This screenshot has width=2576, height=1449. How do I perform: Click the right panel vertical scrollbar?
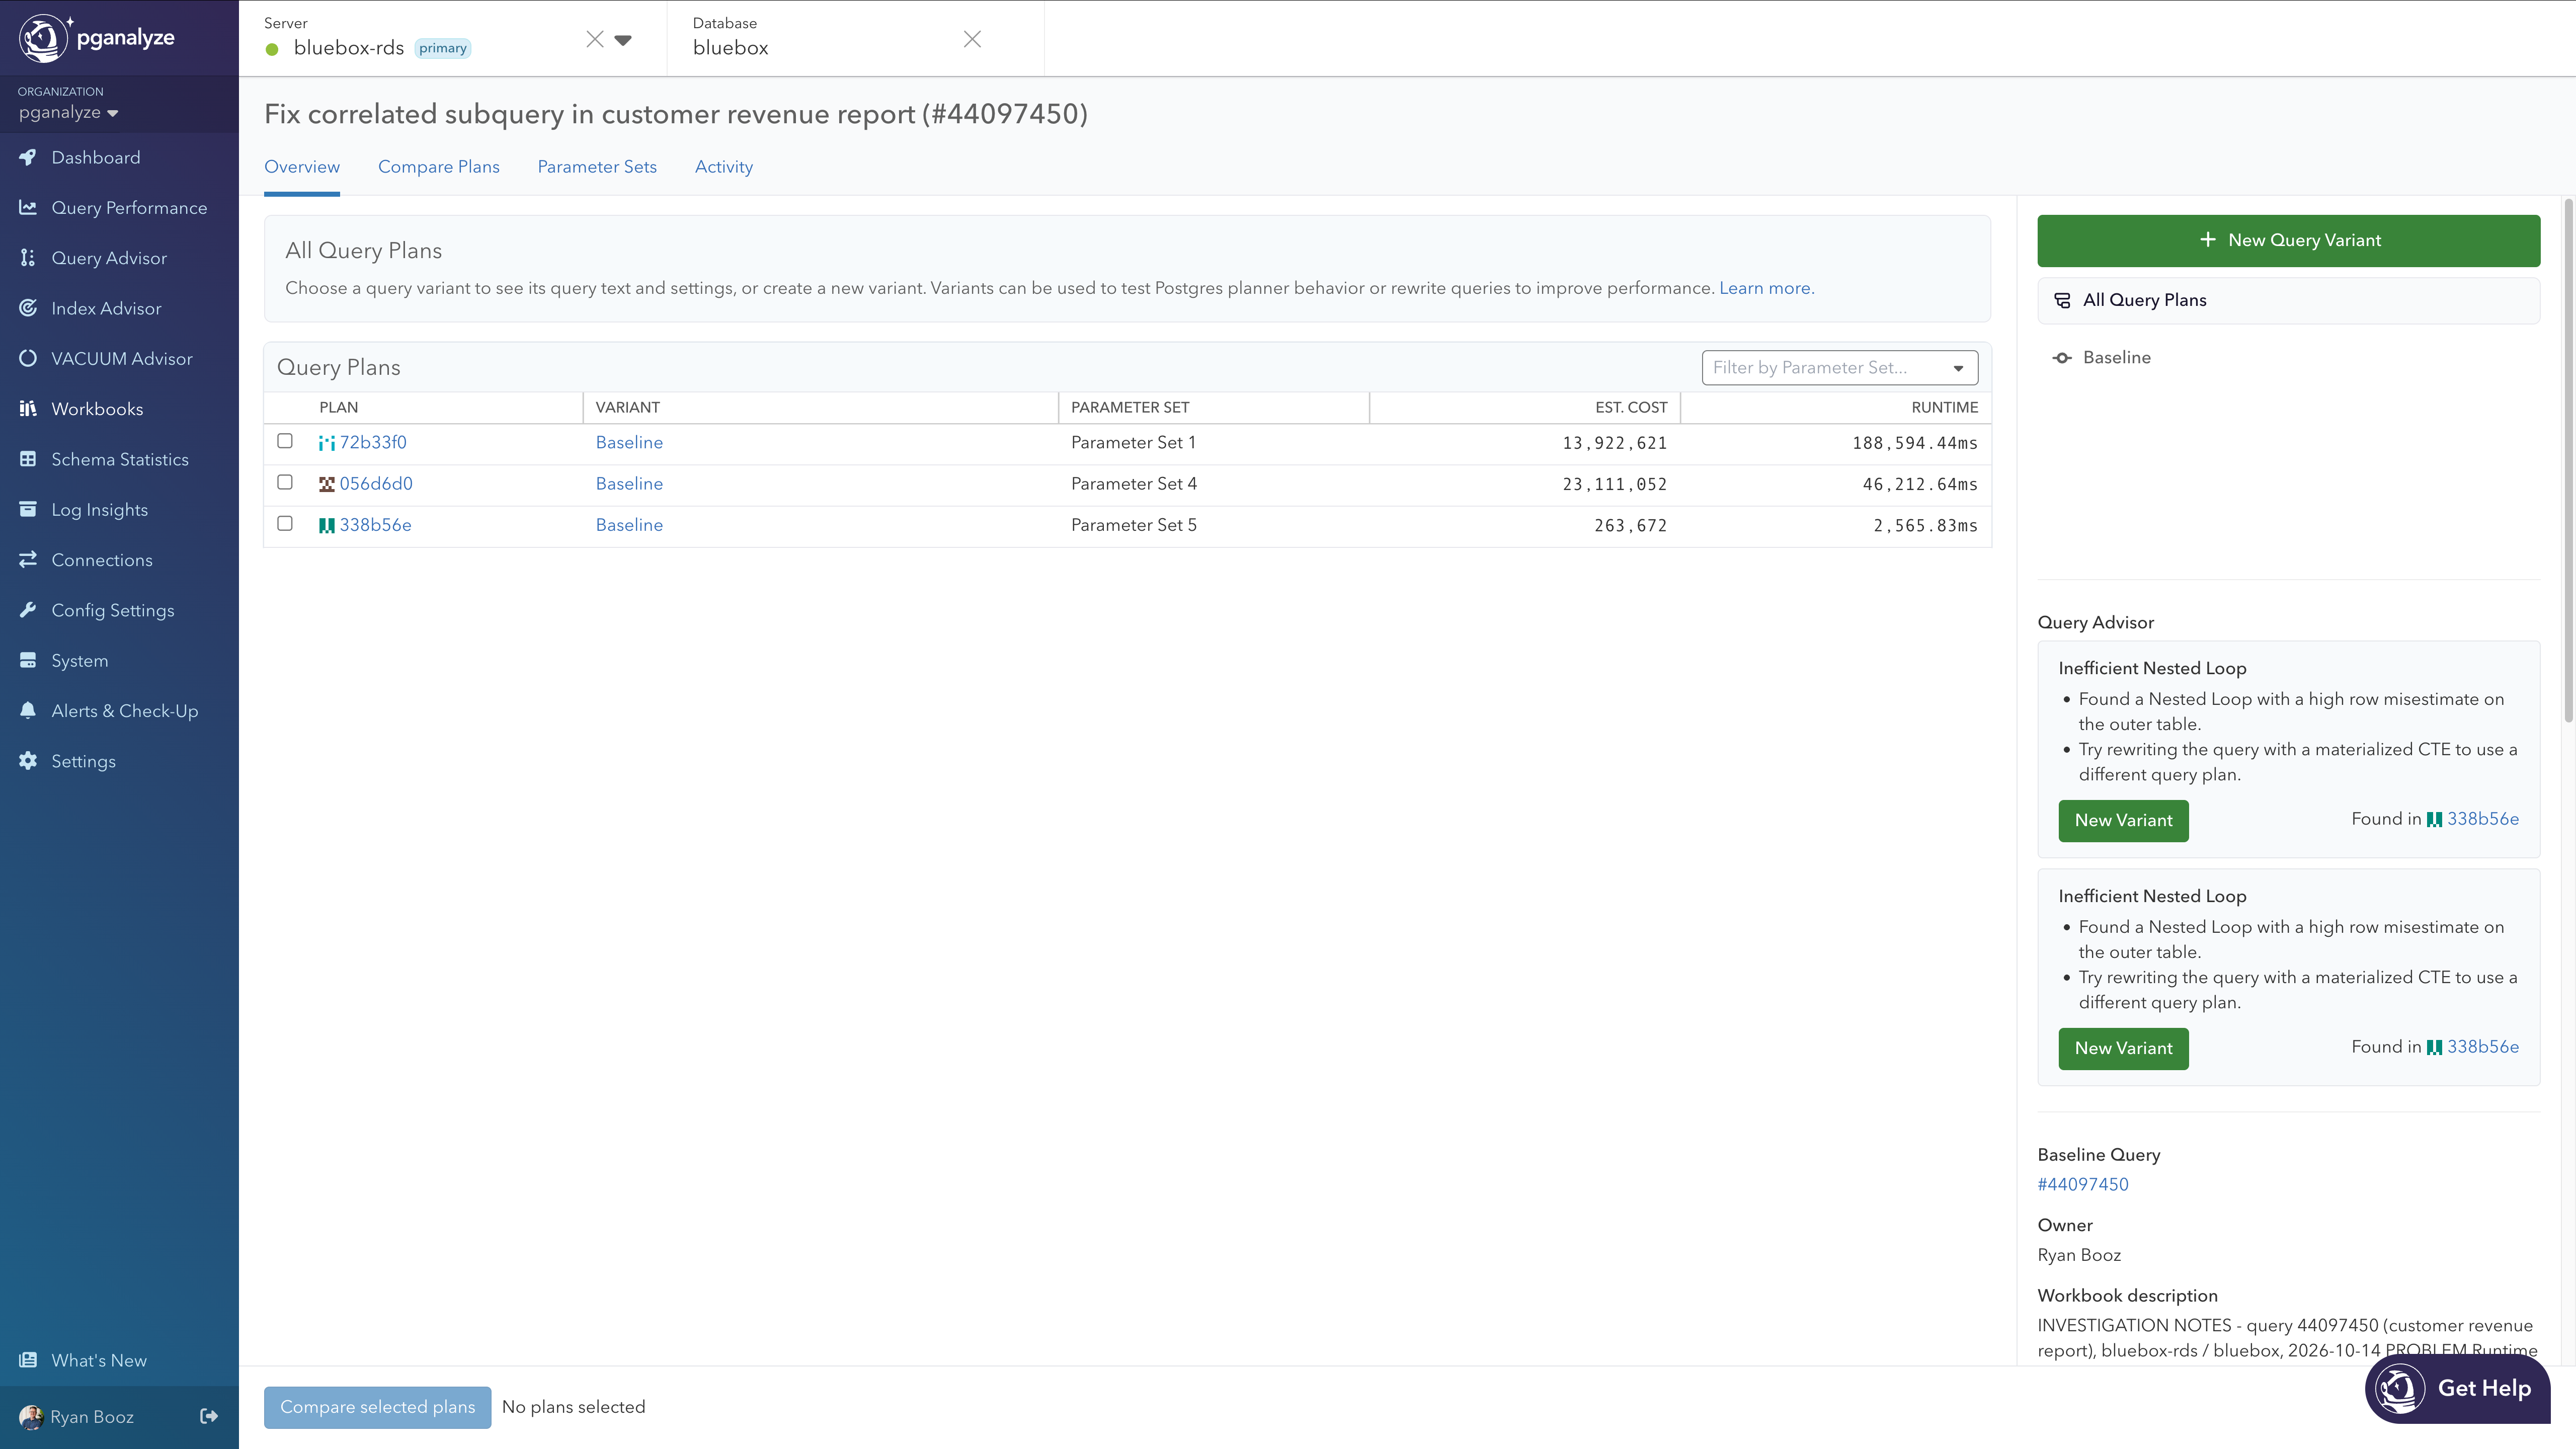pos(2568,460)
